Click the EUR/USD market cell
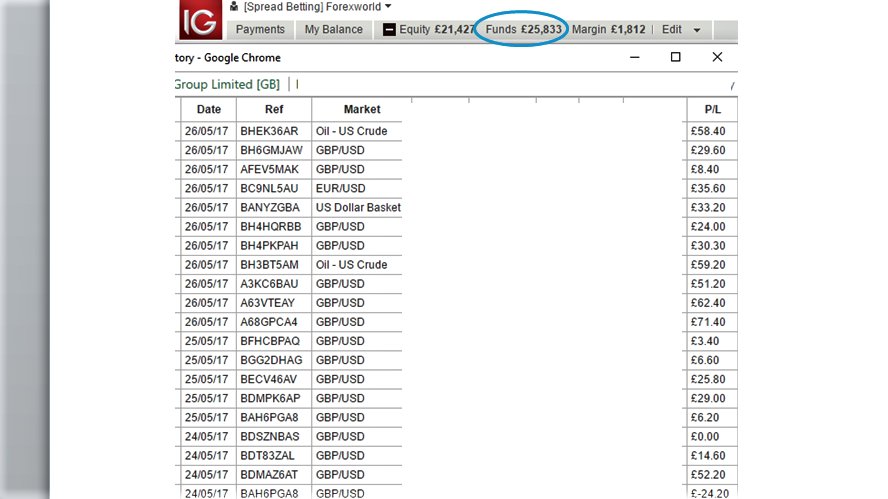 (340, 189)
